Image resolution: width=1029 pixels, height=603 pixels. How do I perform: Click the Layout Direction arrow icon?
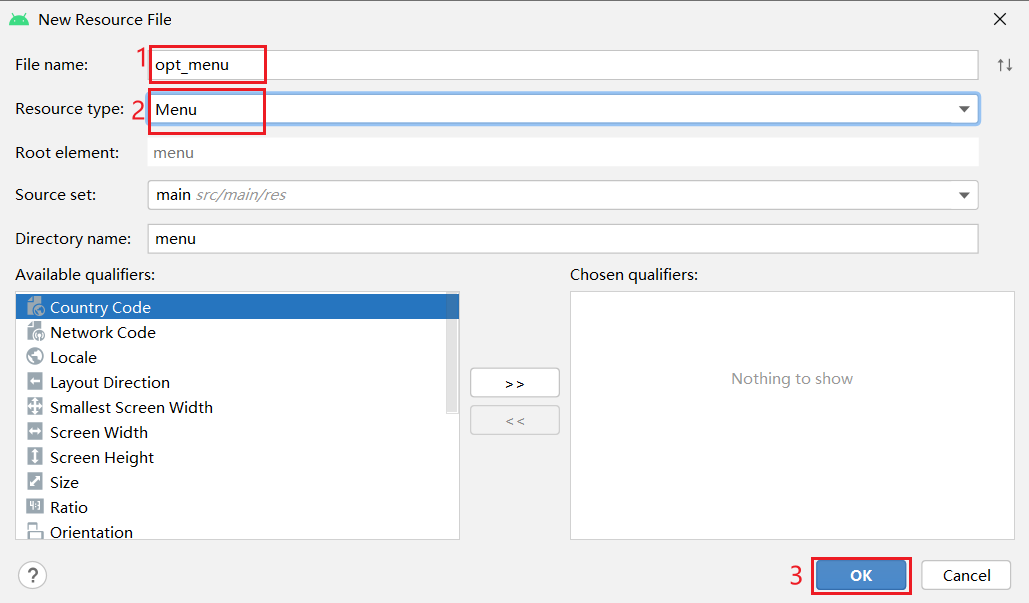[x=35, y=381]
